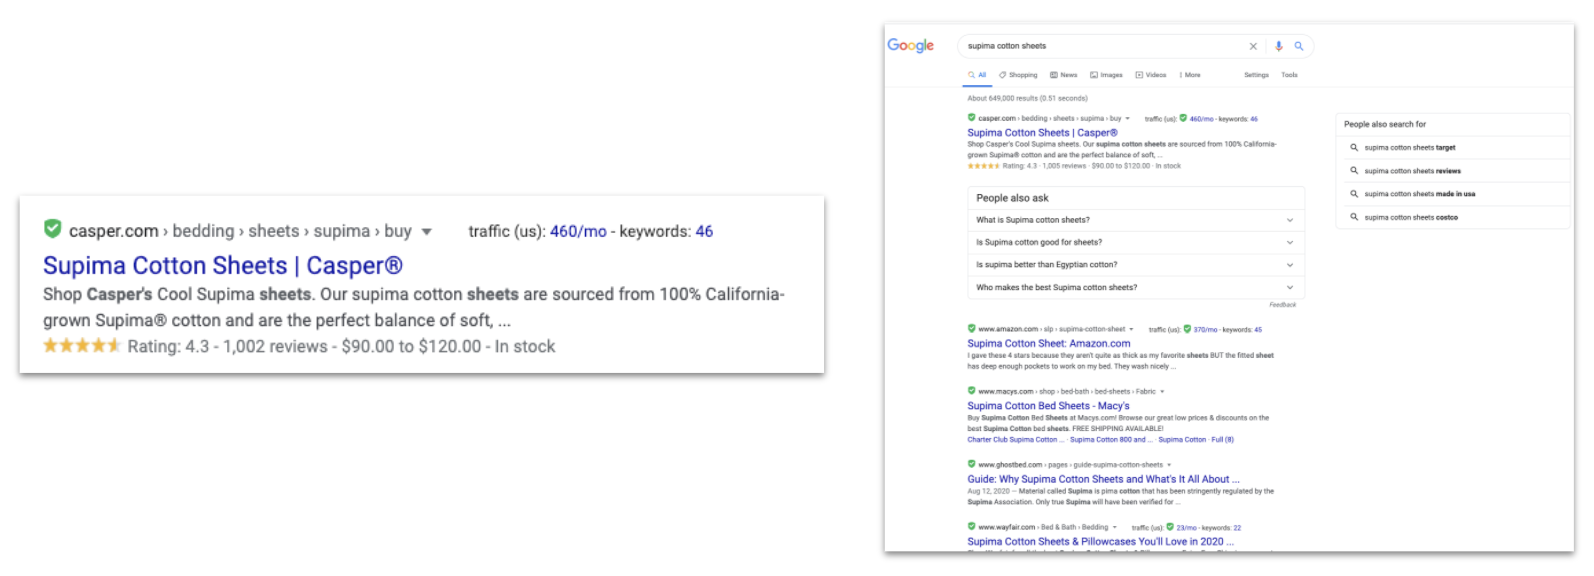1594x576 pixels.
Task: Click the 460/mo traffic link in the enlarged snippet
Action: click(578, 232)
